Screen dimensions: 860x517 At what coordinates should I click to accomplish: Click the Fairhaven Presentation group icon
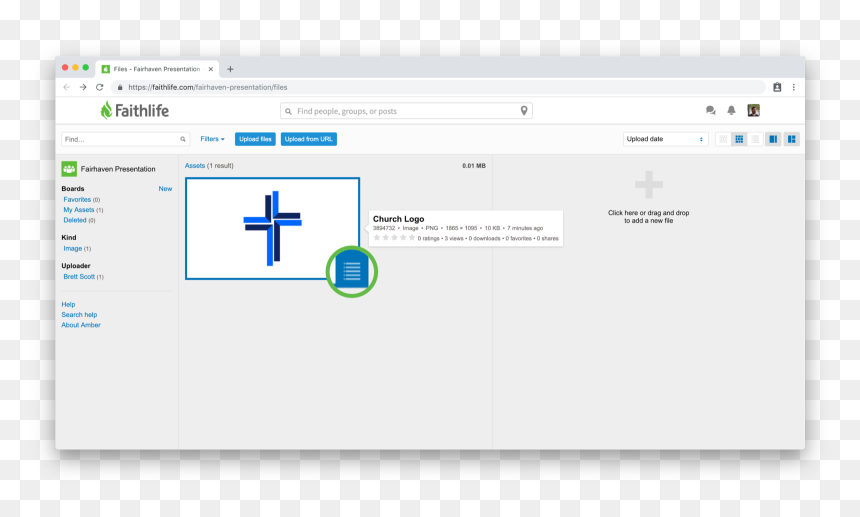[x=69, y=169]
